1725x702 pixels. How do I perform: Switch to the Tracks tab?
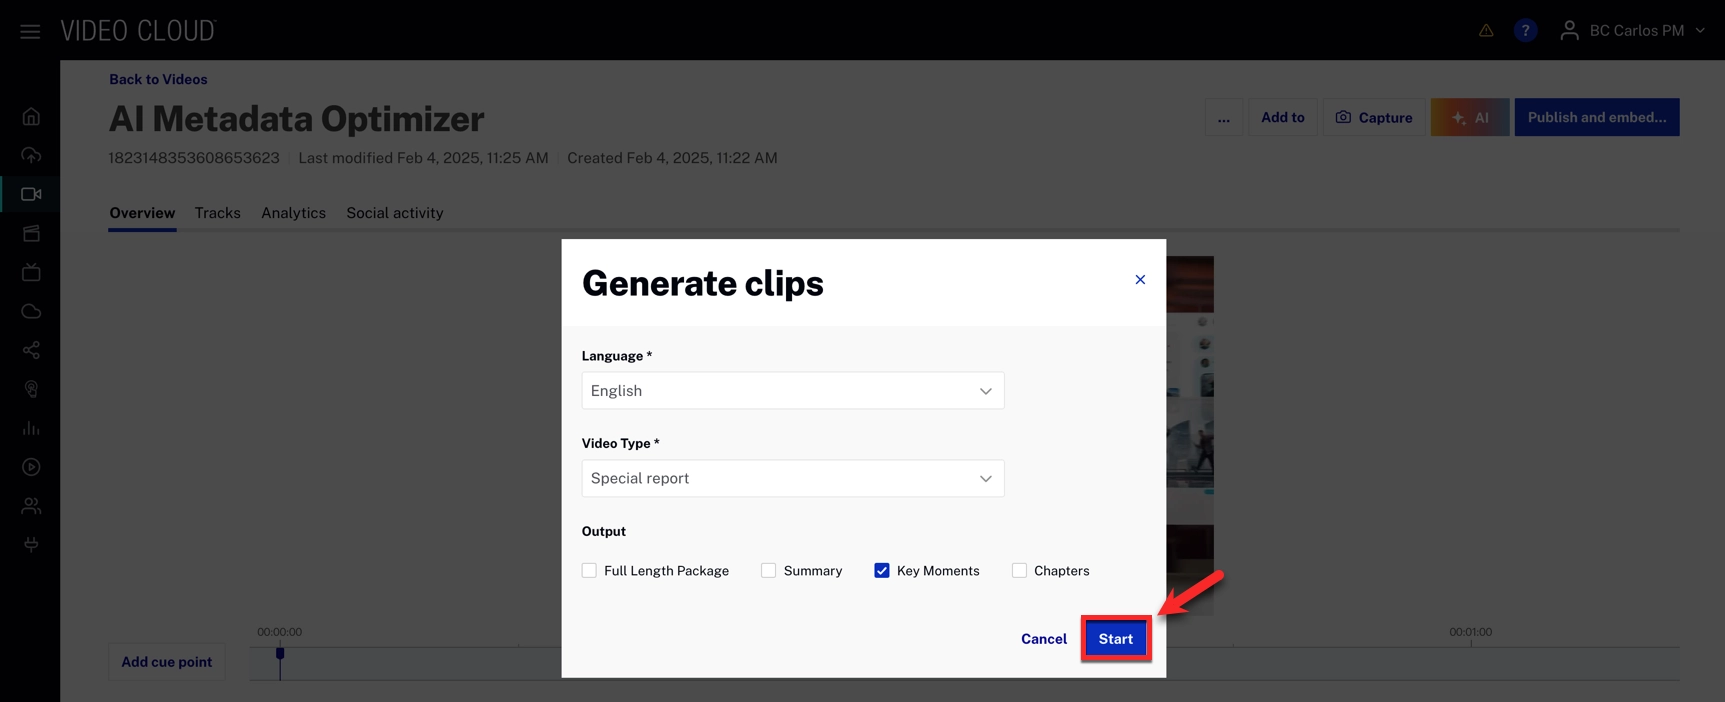pos(218,214)
